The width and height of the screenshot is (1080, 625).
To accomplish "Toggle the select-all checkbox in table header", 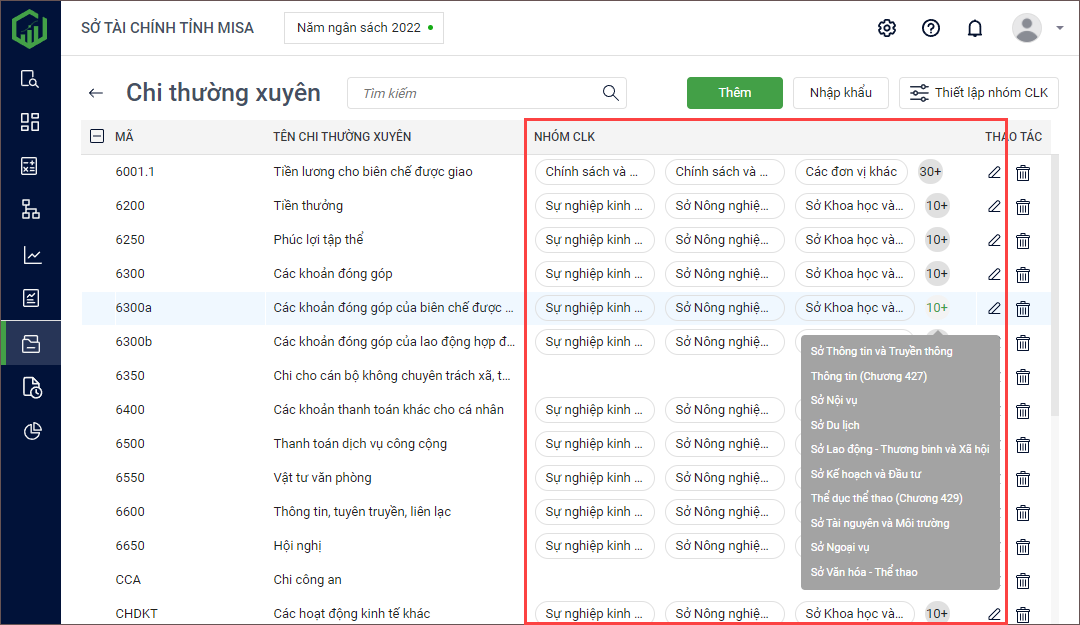I will tap(97, 137).
